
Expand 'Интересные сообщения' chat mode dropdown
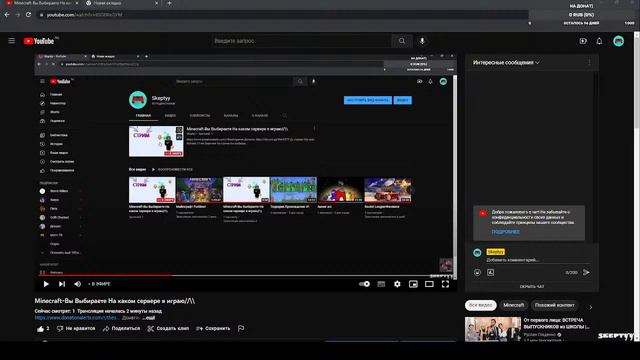click(506, 62)
